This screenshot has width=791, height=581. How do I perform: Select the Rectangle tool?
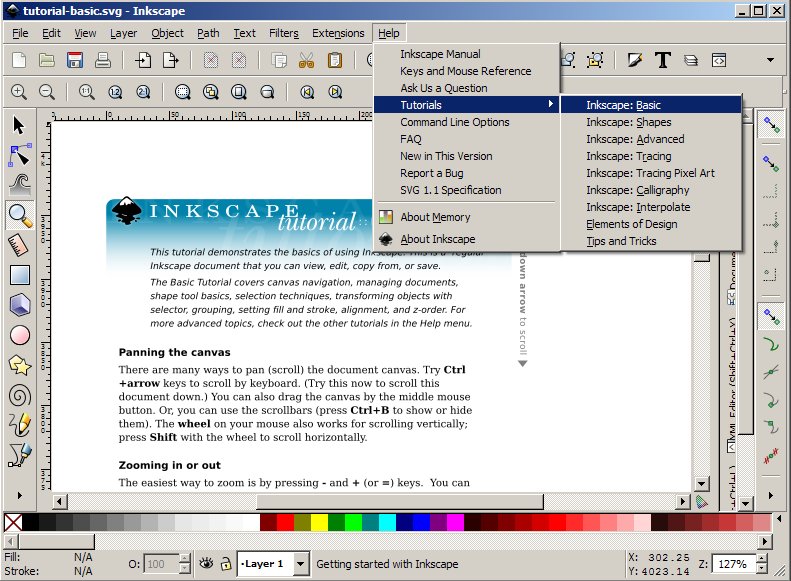[19, 275]
